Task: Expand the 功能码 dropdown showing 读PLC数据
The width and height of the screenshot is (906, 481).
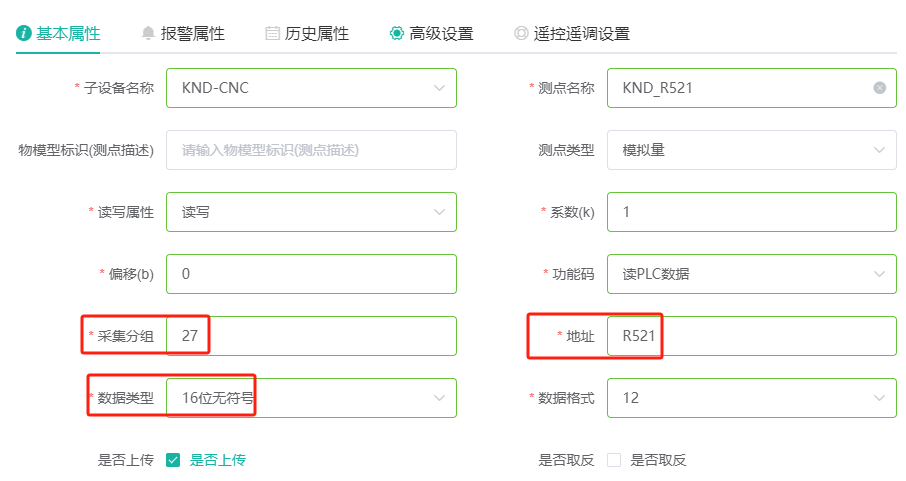Action: pyautogui.click(x=752, y=274)
